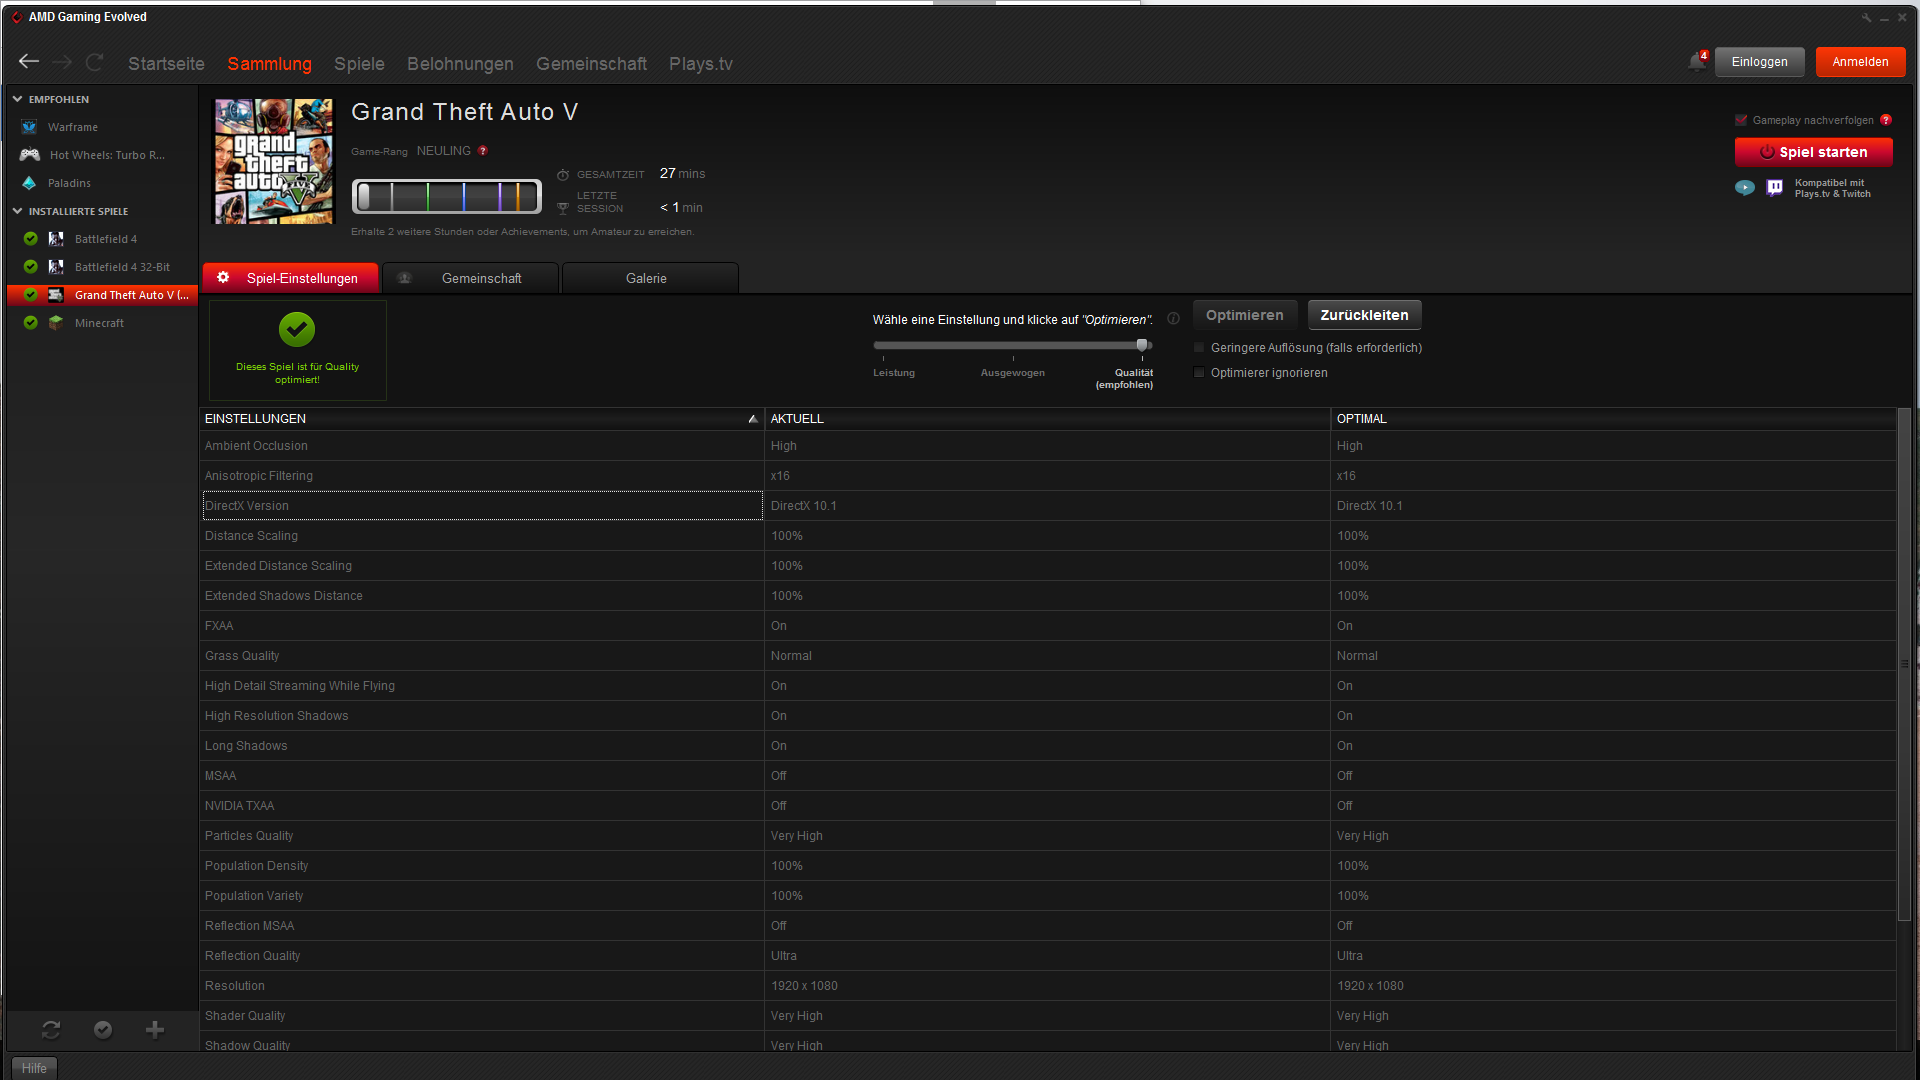Click the back arrow navigation icon
Image resolution: width=1920 pixels, height=1080 pixels.
click(29, 62)
